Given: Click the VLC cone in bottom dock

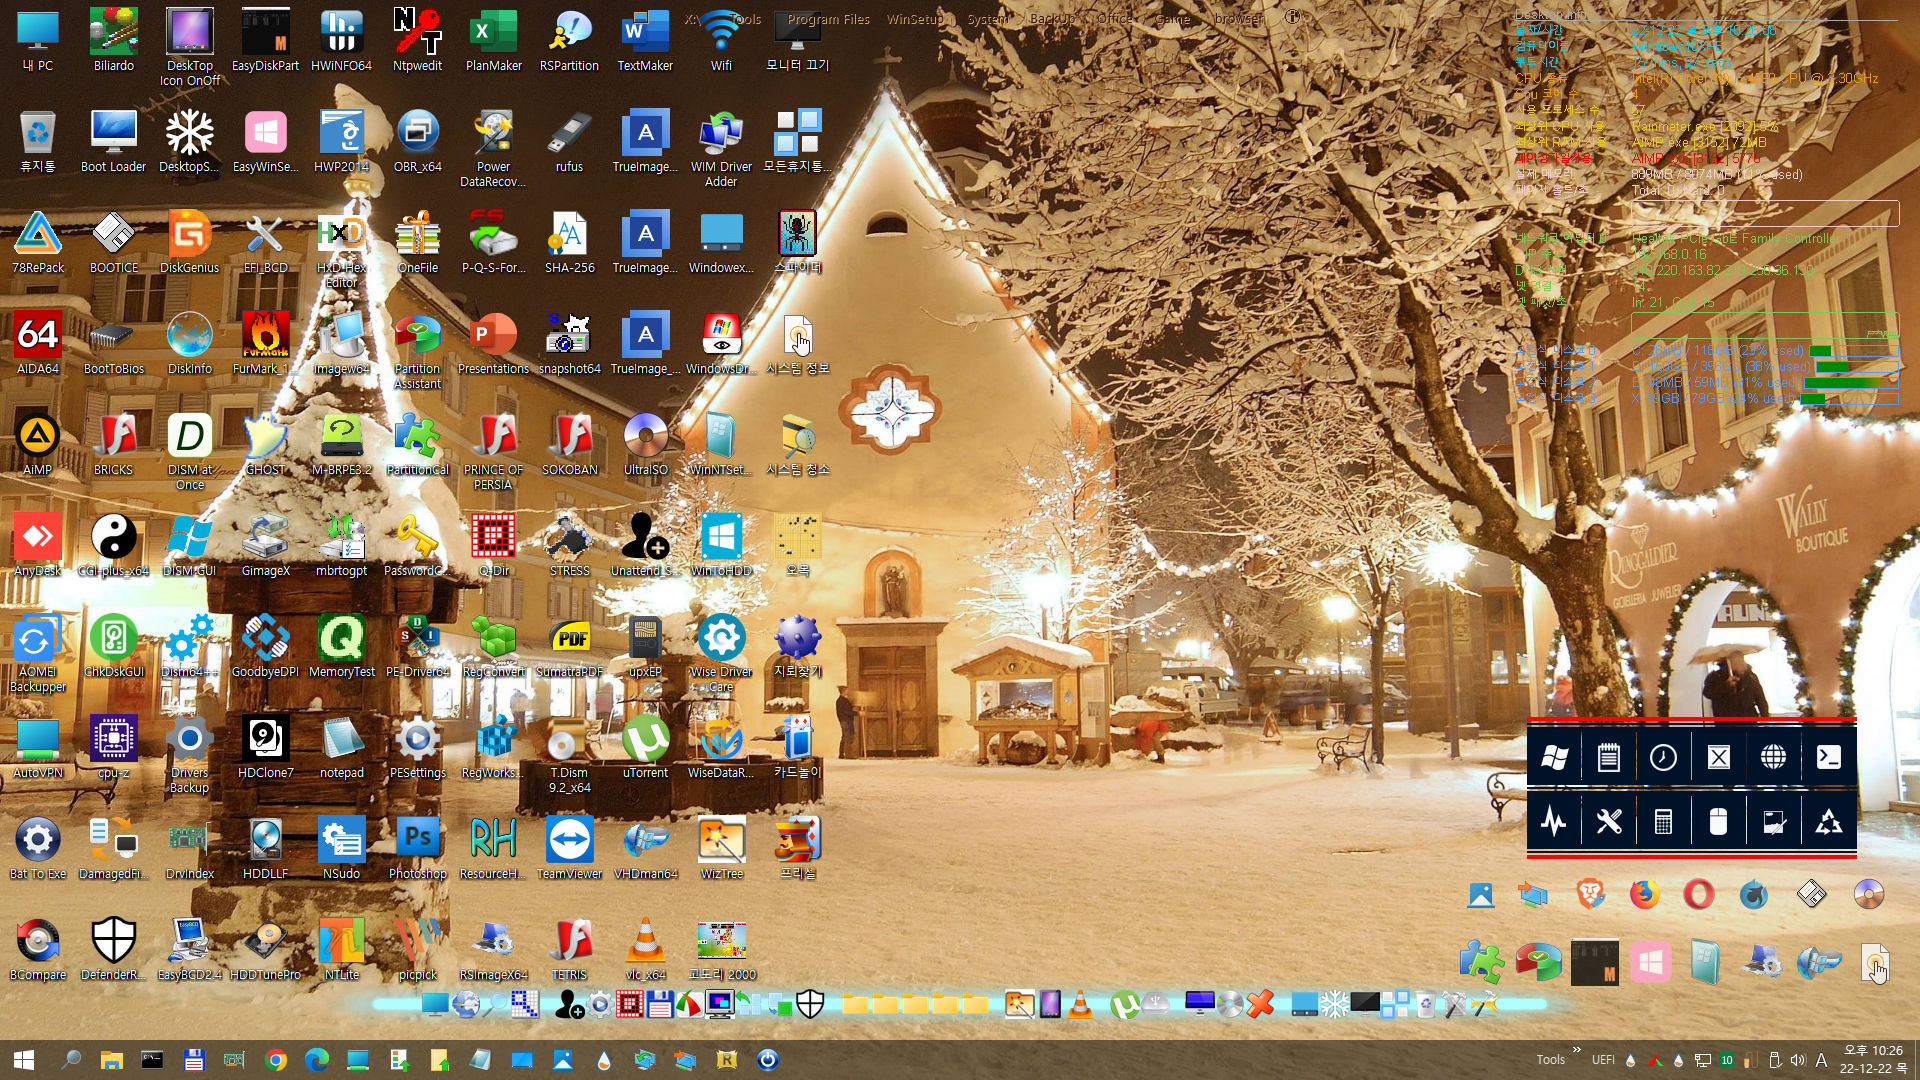Looking at the screenshot, I should click(x=1080, y=1004).
